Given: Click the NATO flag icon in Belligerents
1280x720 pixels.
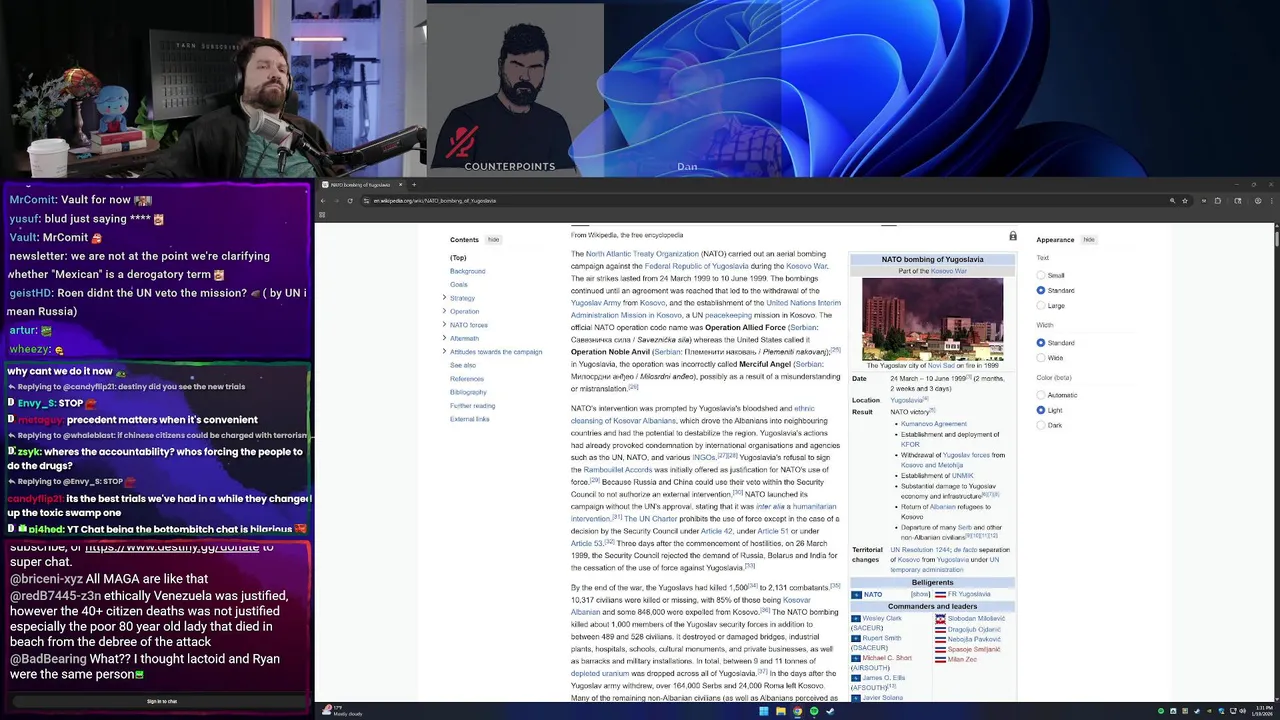Looking at the screenshot, I should pyautogui.click(x=856, y=594).
